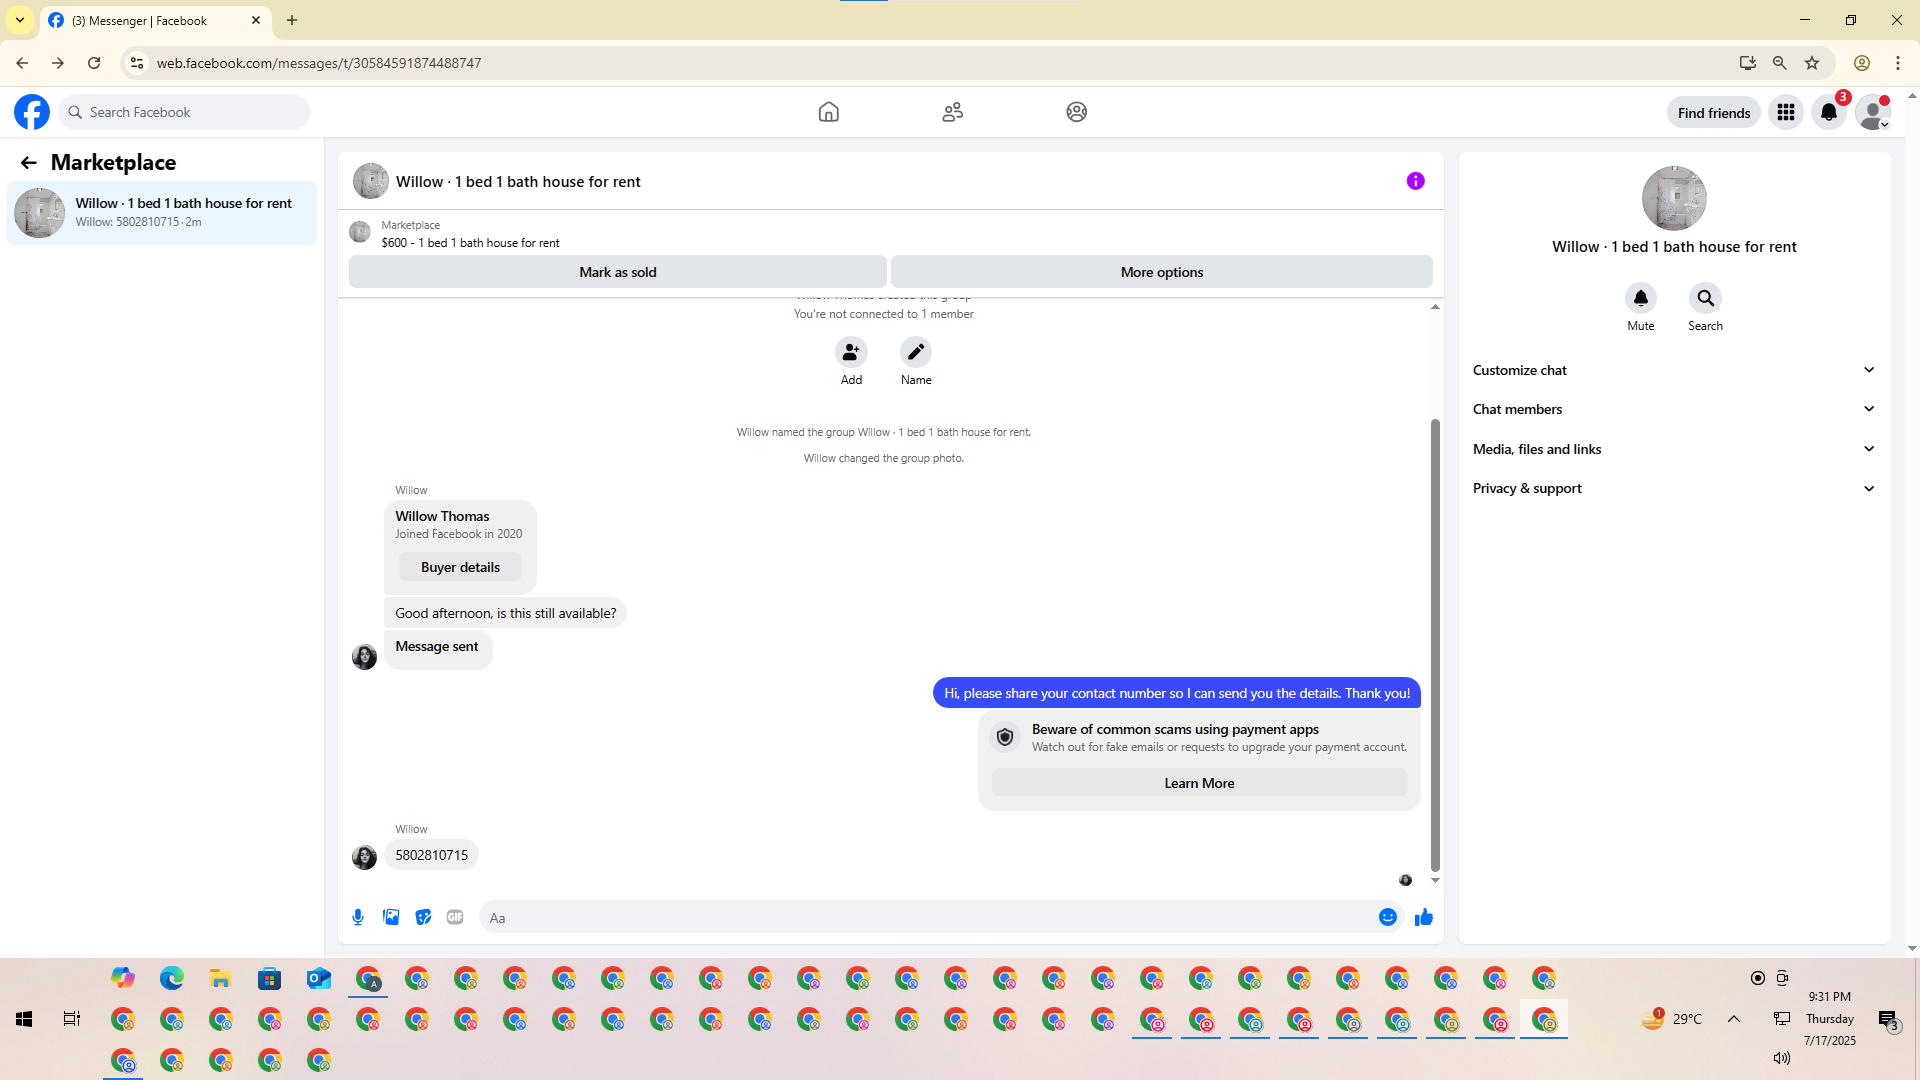This screenshot has width=1920, height=1080.
Task: Click the address bar URL
Action: [319, 63]
